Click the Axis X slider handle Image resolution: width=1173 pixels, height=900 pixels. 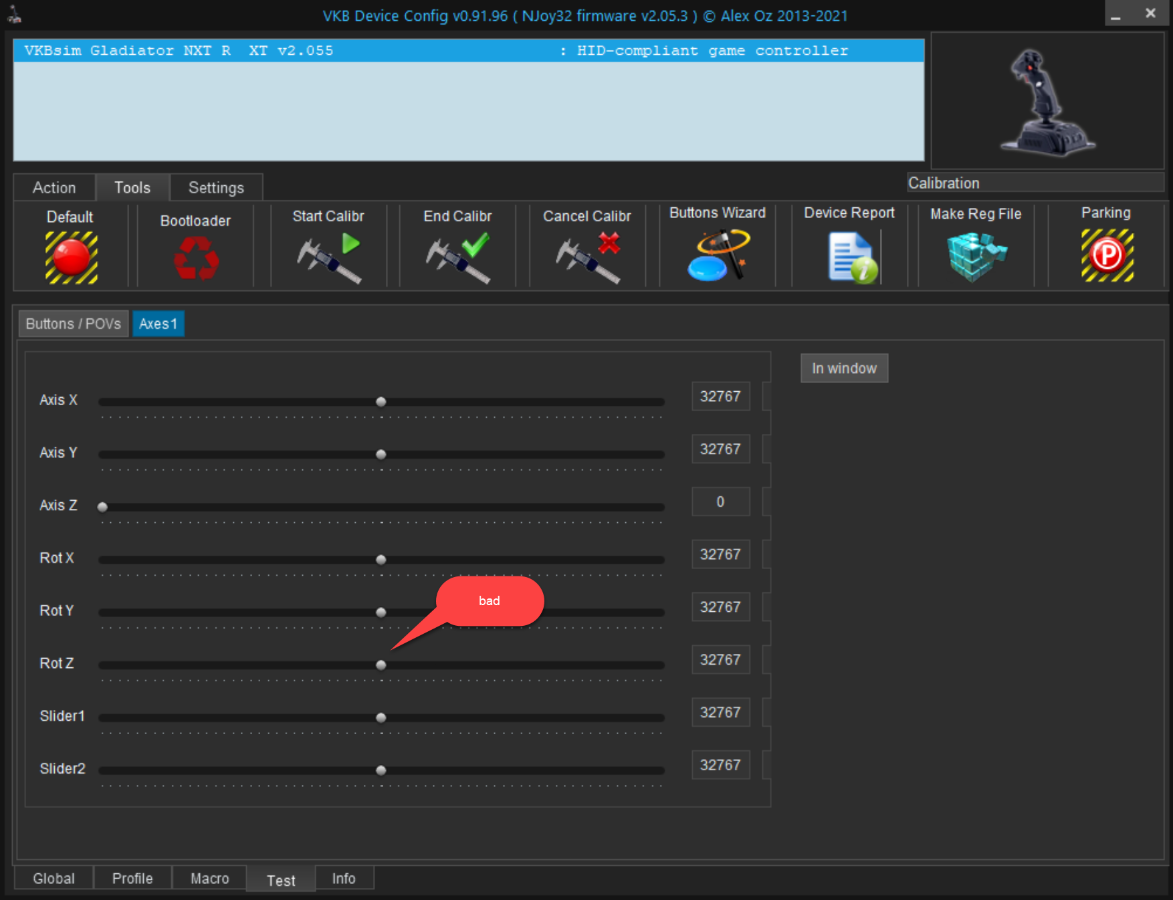click(381, 402)
